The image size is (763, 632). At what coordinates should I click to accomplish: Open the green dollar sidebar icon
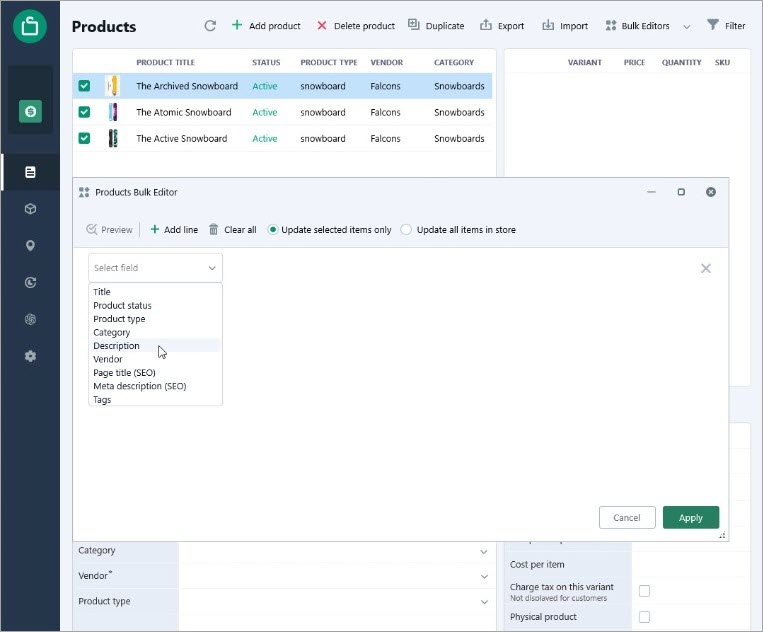pos(30,111)
